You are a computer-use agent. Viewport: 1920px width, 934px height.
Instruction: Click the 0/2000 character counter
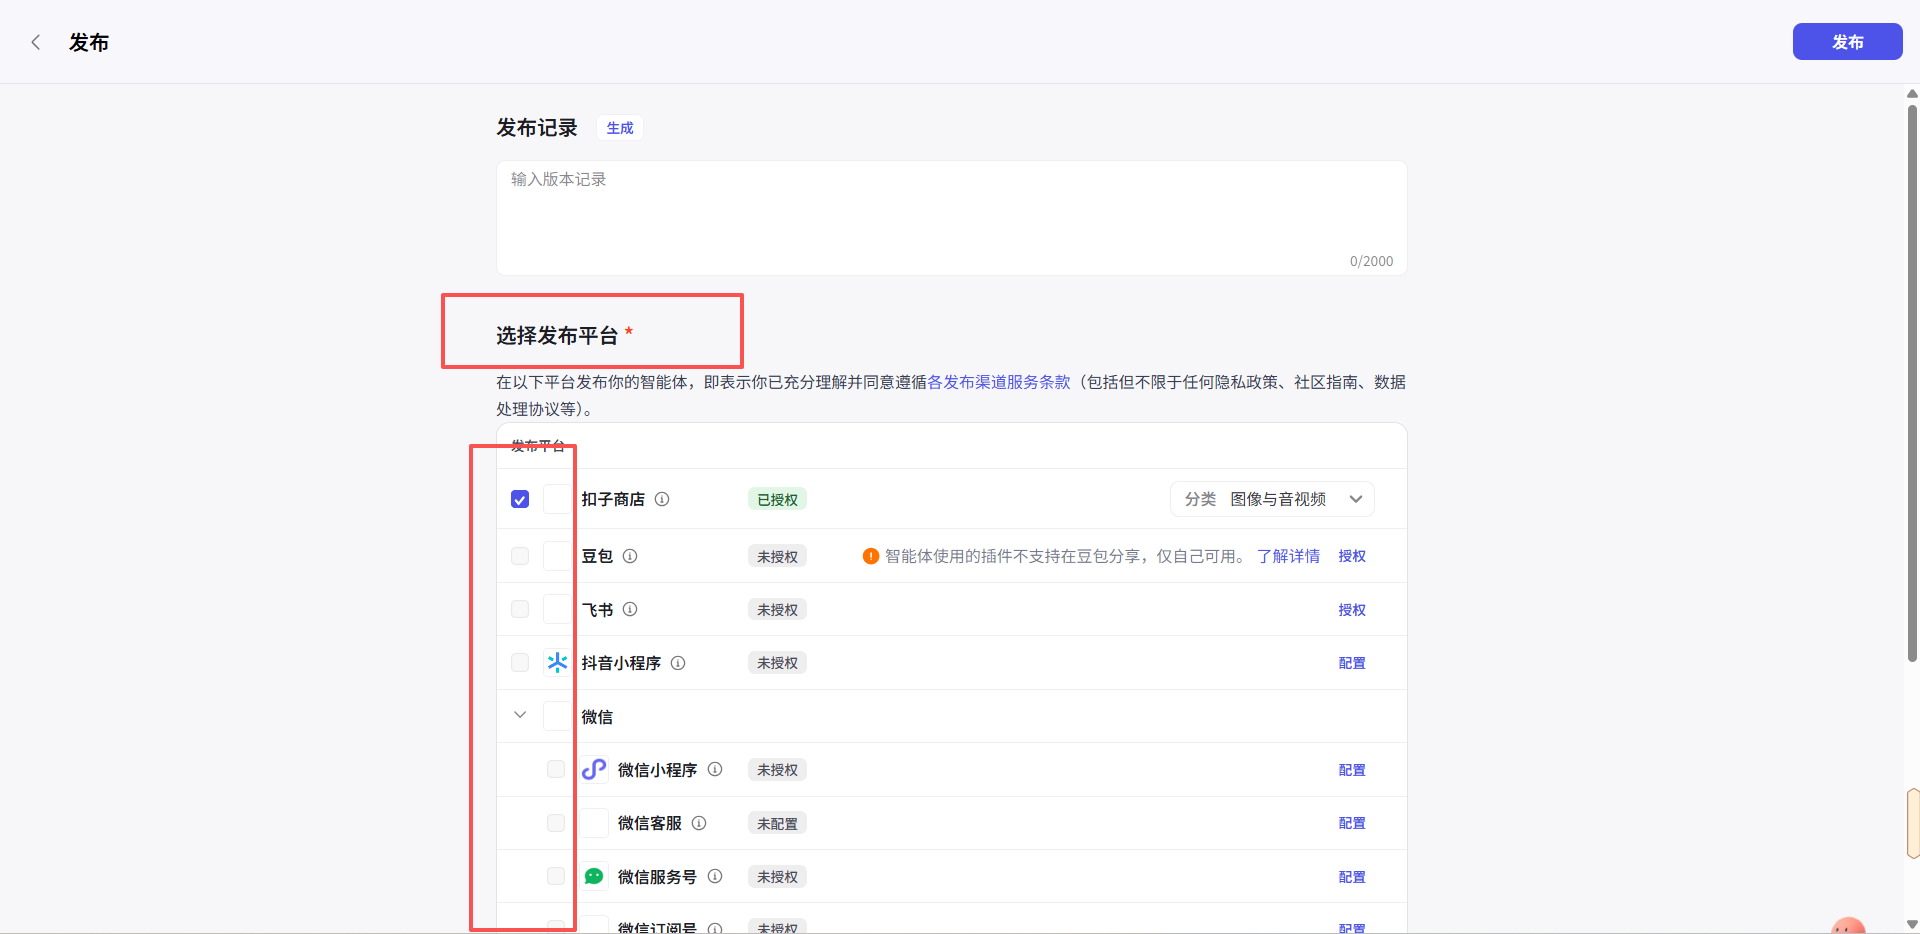click(x=1371, y=261)
